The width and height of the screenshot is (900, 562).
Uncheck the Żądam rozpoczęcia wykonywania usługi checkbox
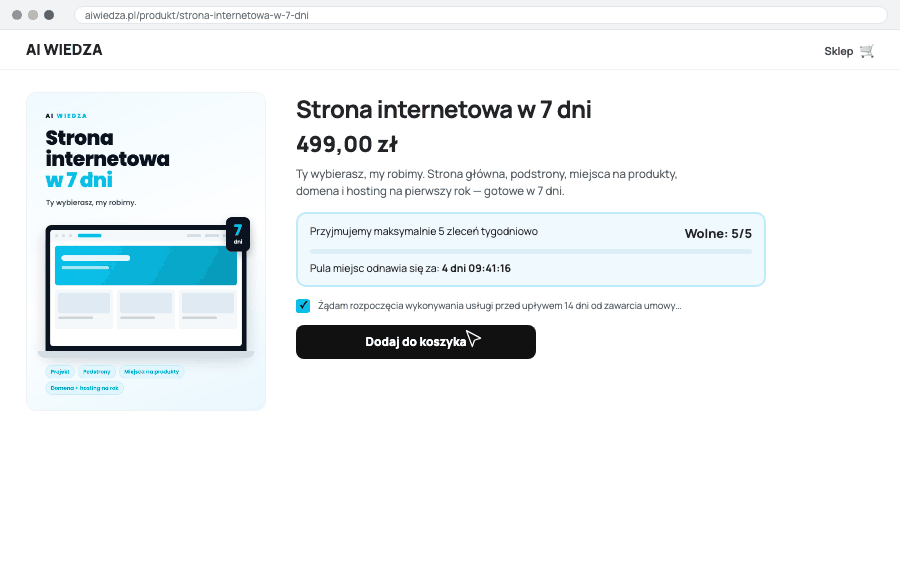[x=303, y=306]
